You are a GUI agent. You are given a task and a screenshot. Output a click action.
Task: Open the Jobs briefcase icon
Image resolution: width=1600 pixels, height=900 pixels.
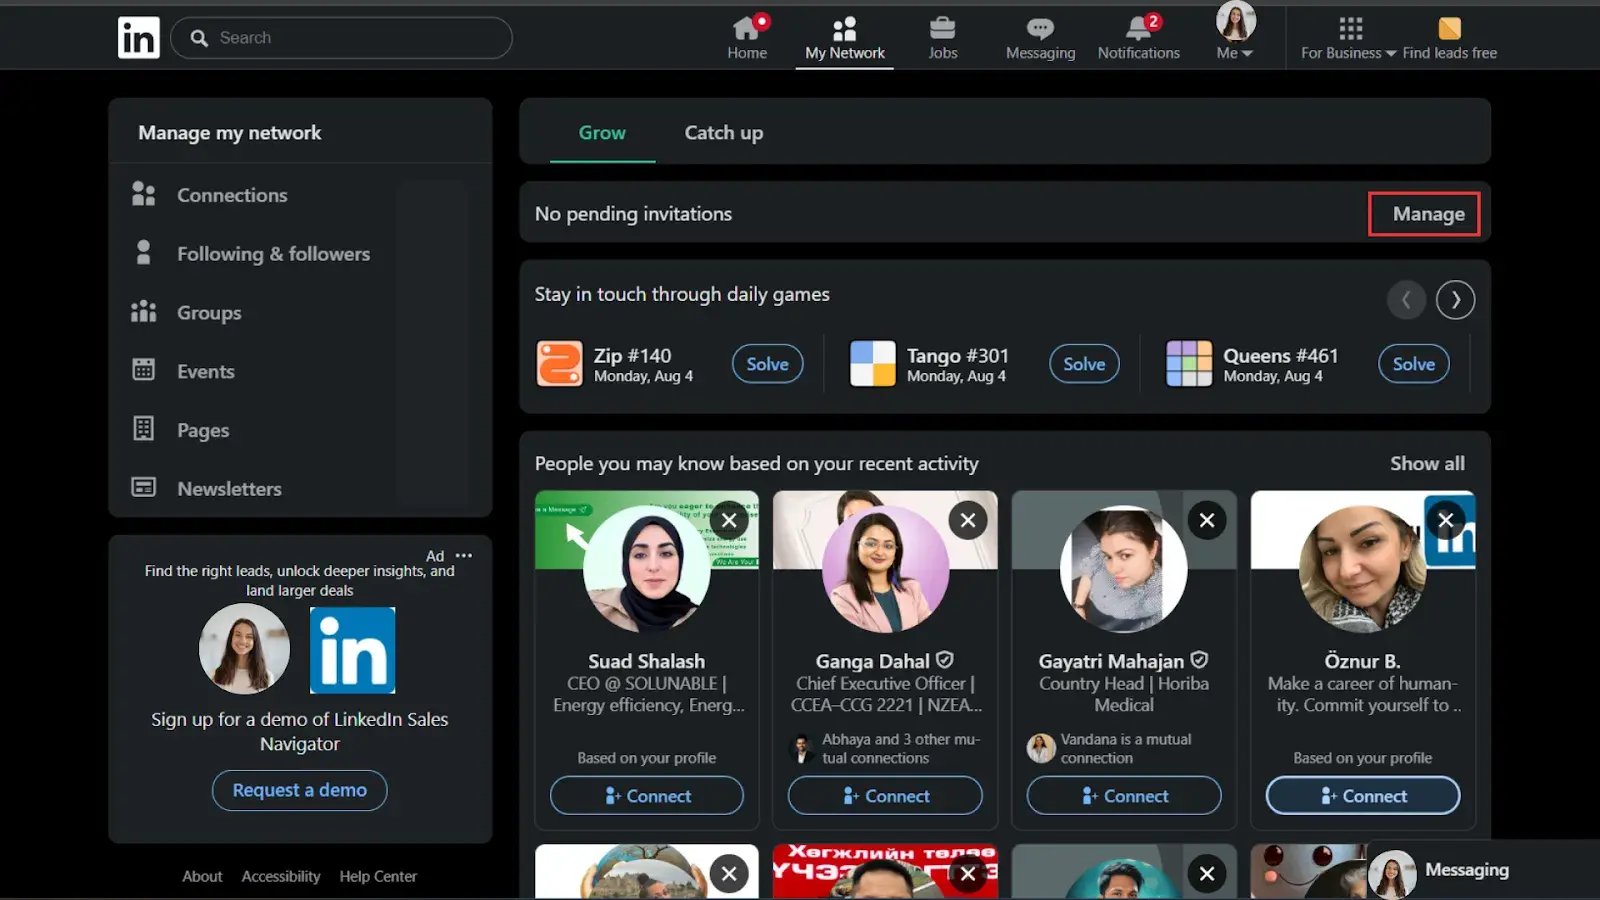(x=942, y=29)
